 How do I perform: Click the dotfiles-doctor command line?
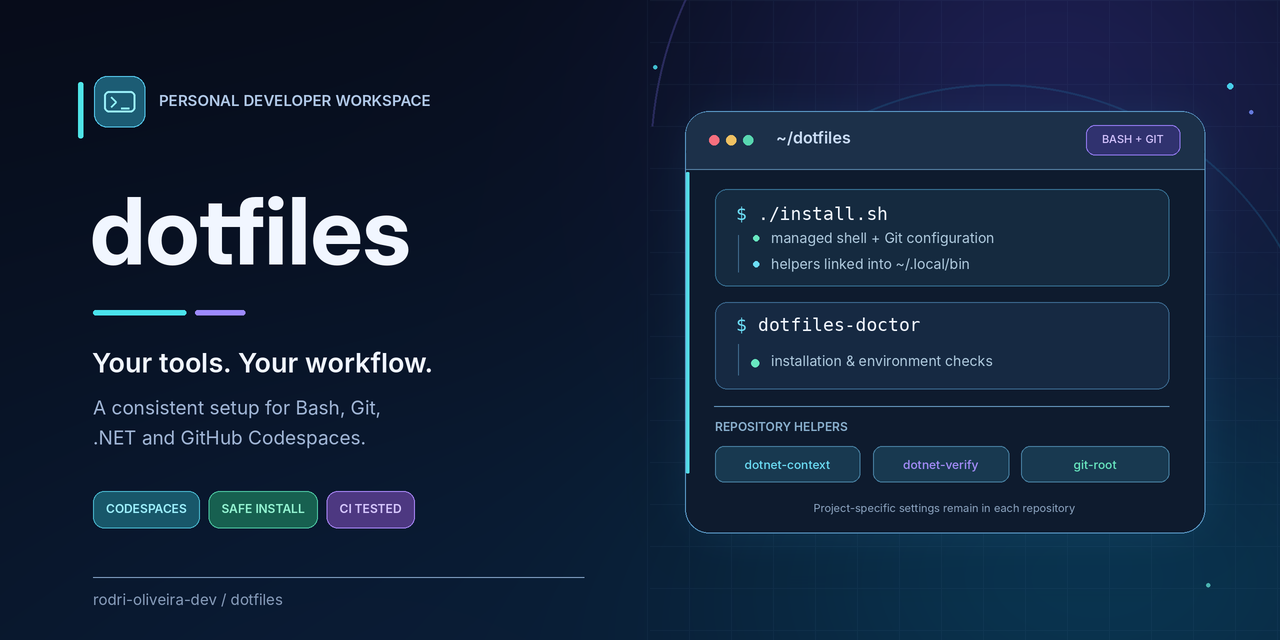click(x=828, y=325)
